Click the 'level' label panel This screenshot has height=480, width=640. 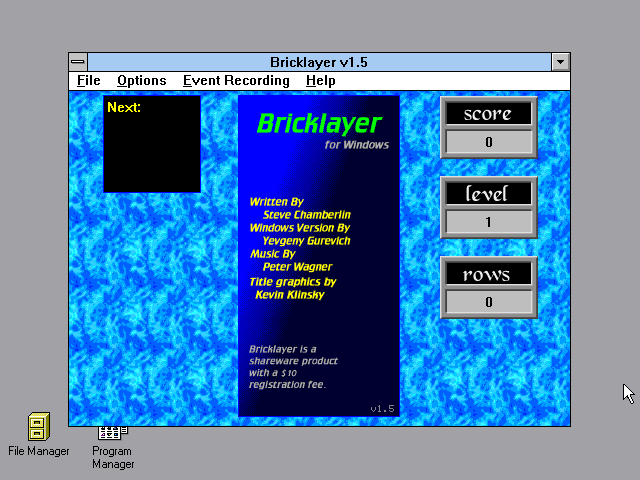point(489,193)
